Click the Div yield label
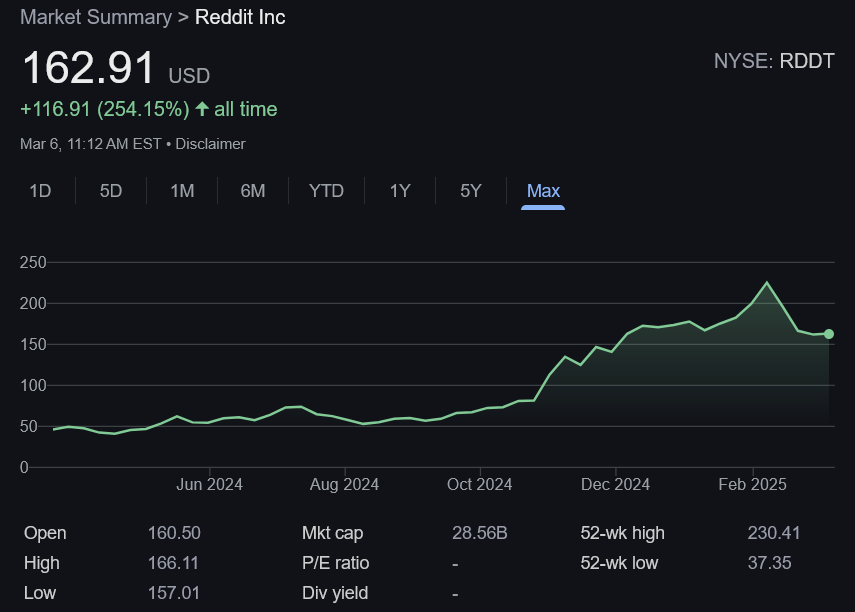 tap(335, 593)
